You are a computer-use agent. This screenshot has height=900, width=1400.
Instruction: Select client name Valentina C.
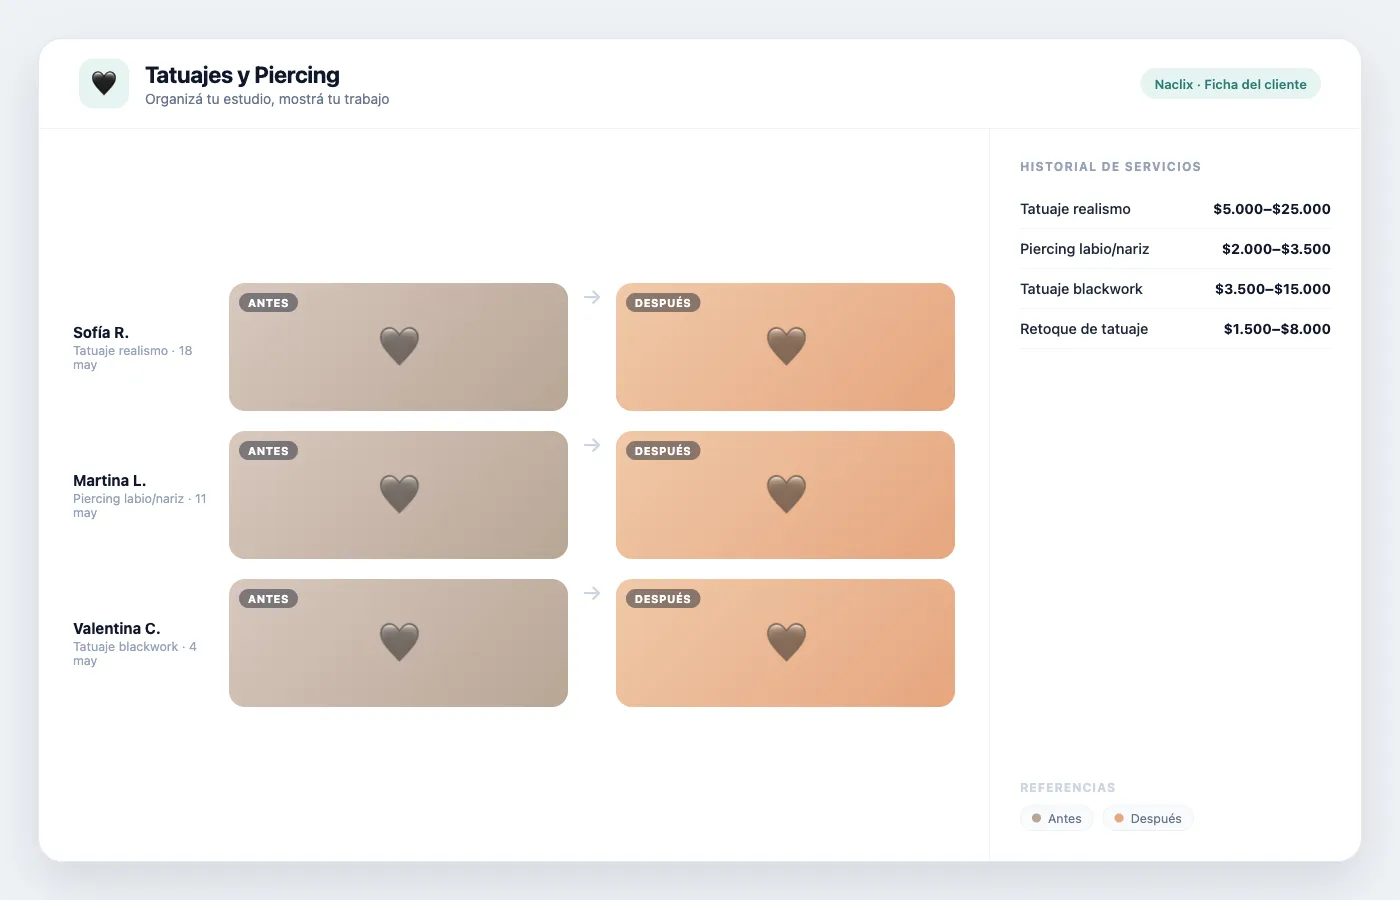point(116,628)
